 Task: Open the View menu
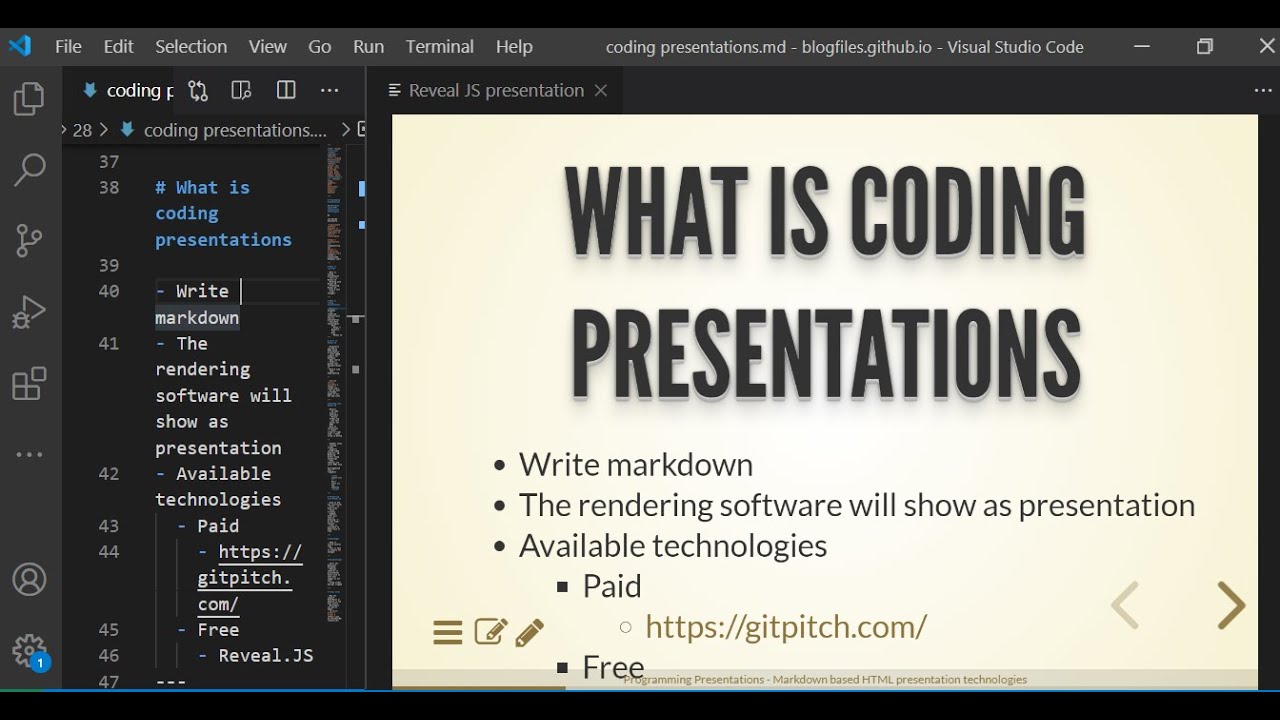tap(267, 46)
